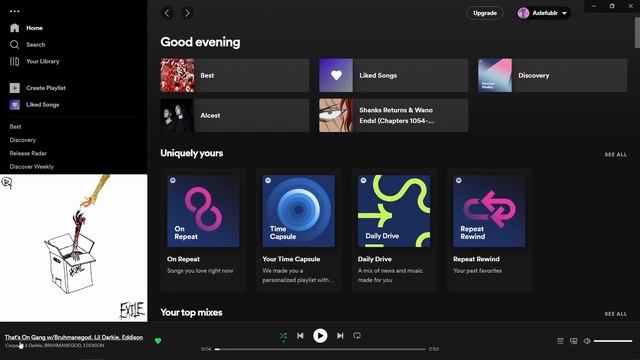640x360 pixels.
Task: Open Your Time Capsule playlist cover
Action: coord(298,211)
